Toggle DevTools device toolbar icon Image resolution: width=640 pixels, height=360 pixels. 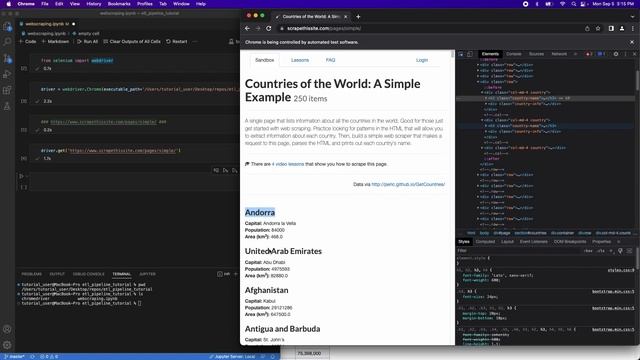pos(470,54)
